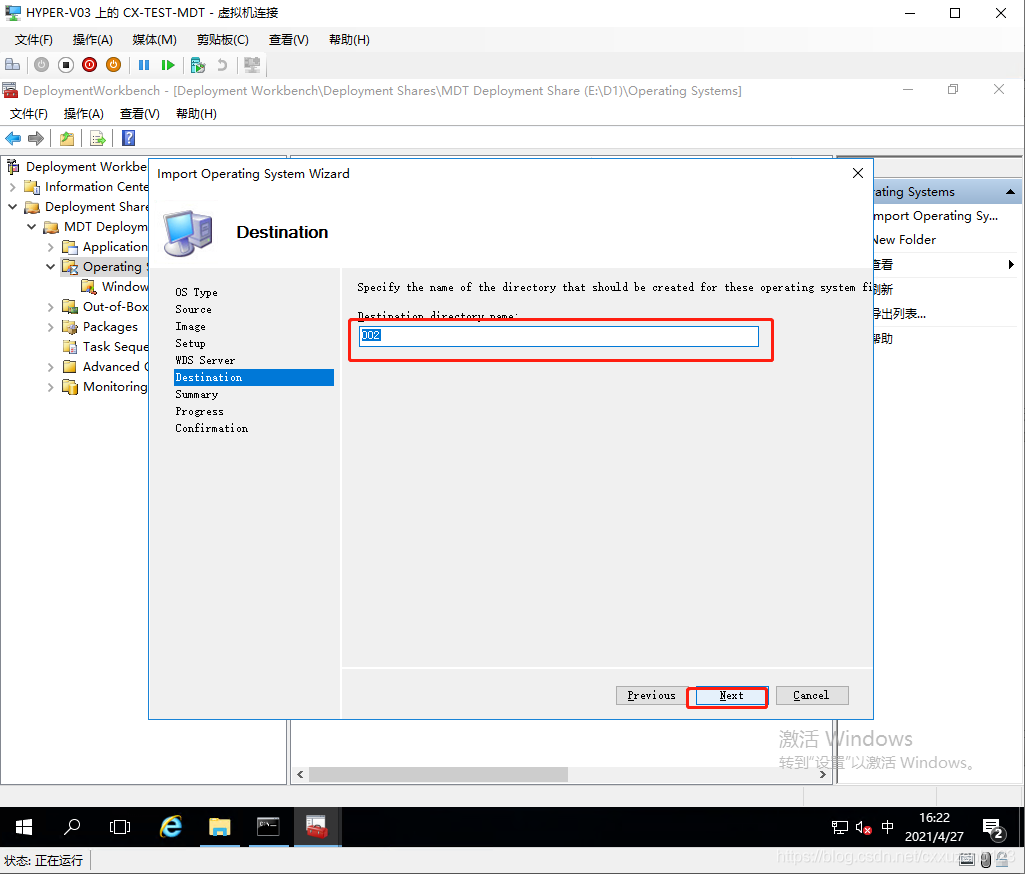Open VM connection 操作(A) menu
Viewport: 1025px width, 875px height.
[x=92, y=40]
